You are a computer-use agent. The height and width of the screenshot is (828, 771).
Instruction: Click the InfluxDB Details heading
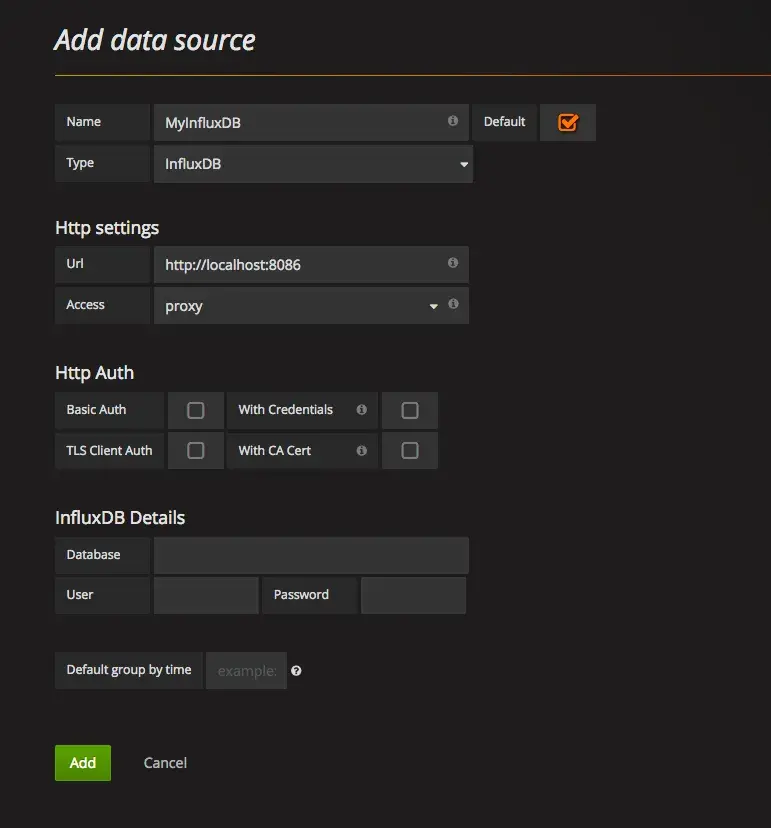coord(120,518)
